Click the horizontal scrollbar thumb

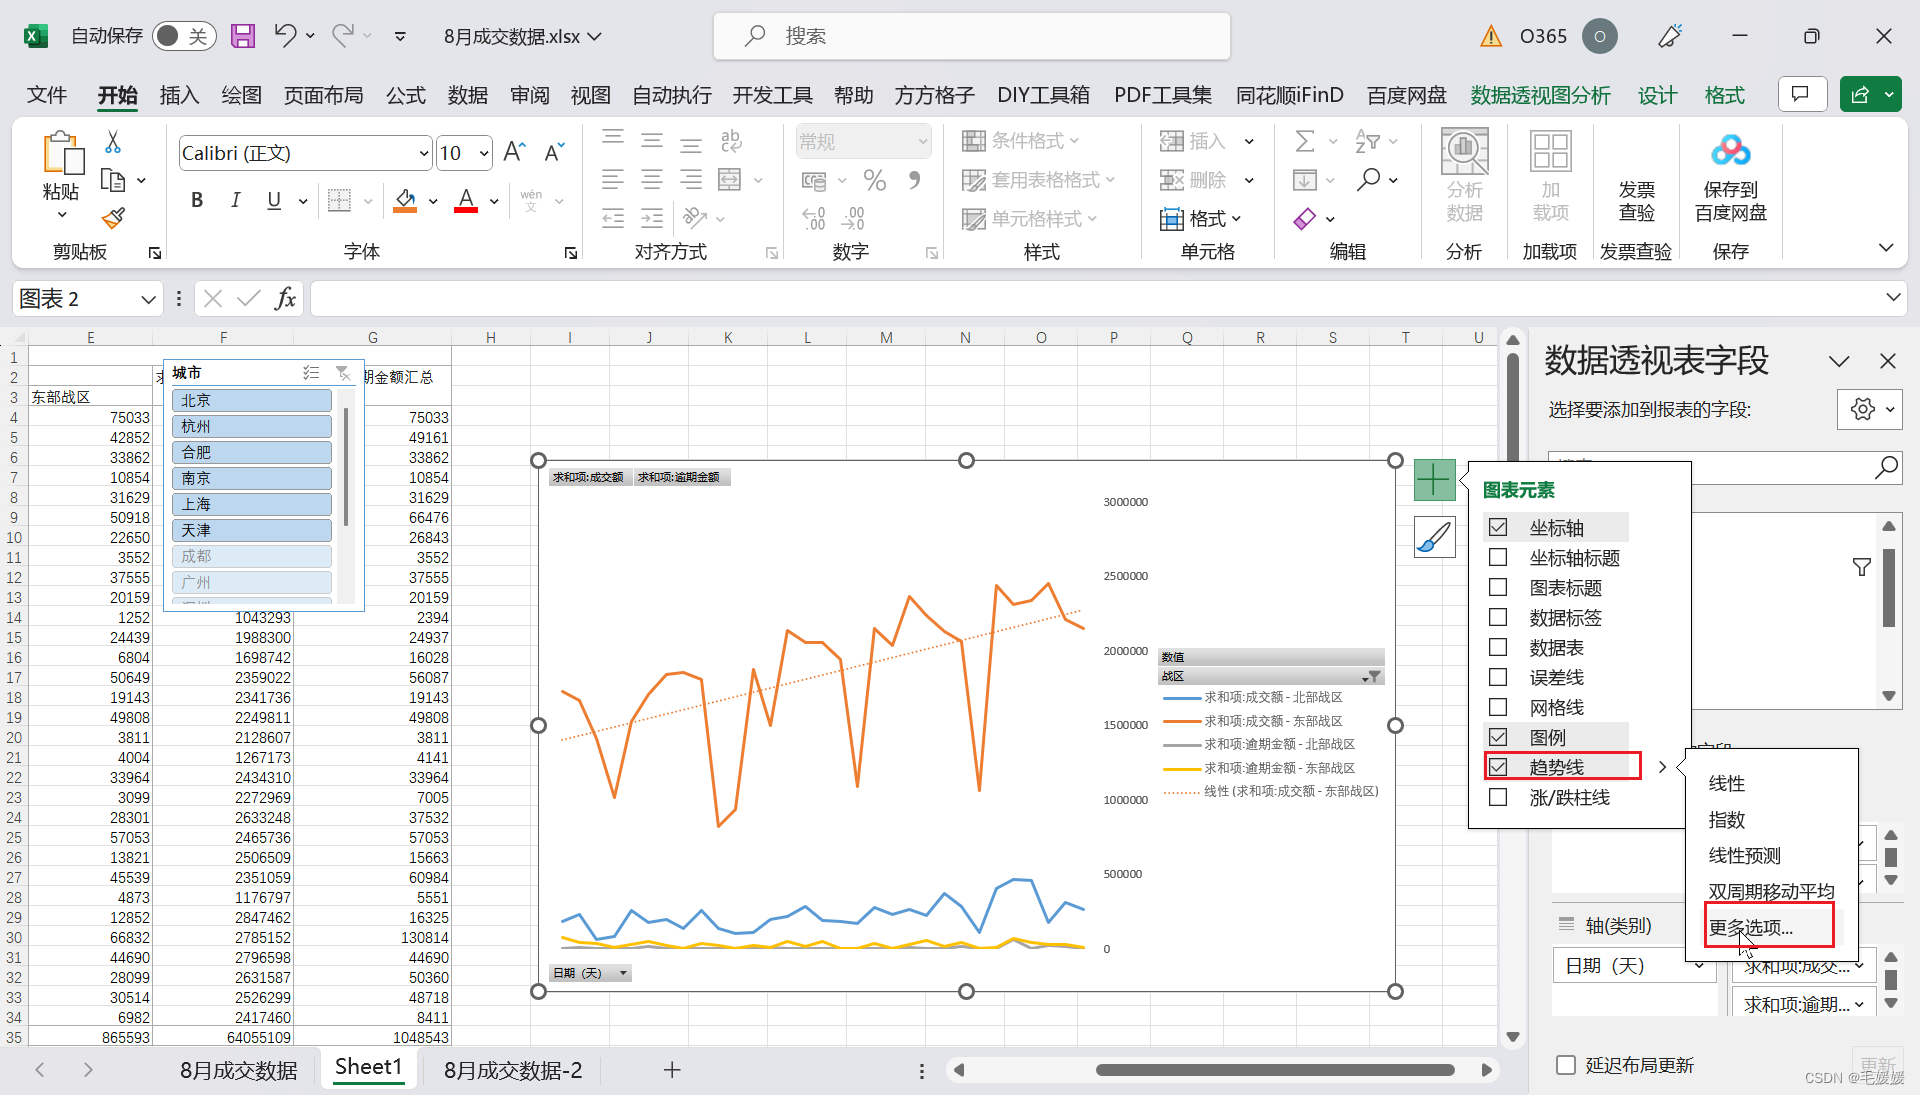[x=1275, y=1070]
